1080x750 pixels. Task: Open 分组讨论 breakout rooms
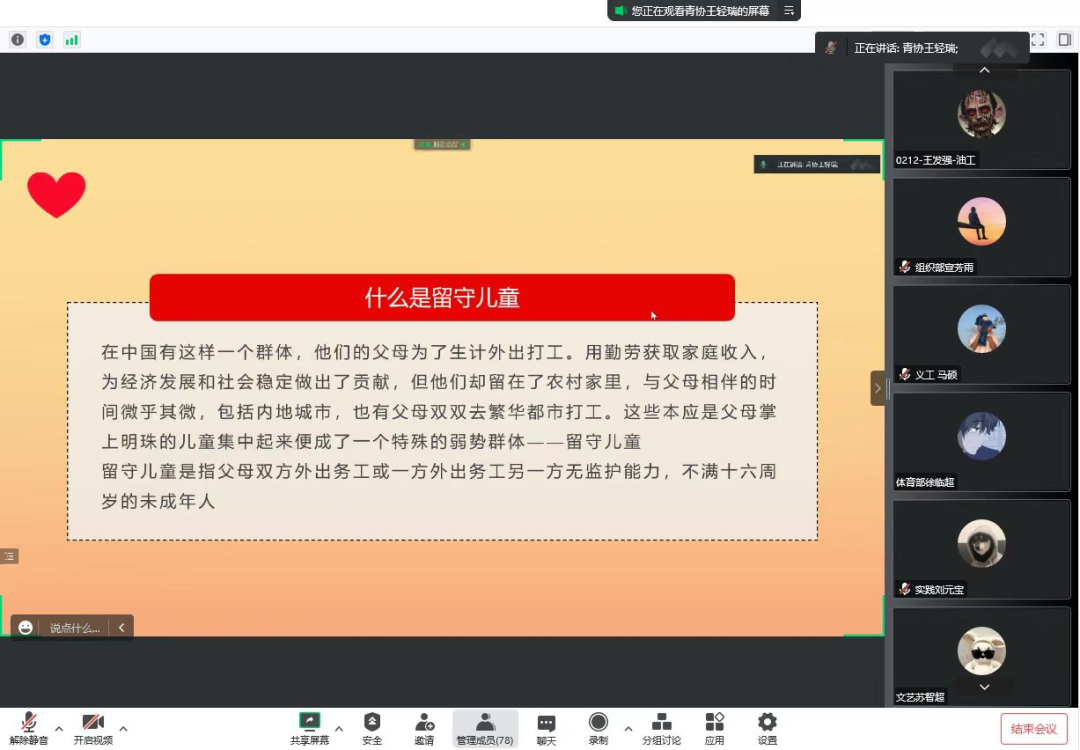pos(661,729)
